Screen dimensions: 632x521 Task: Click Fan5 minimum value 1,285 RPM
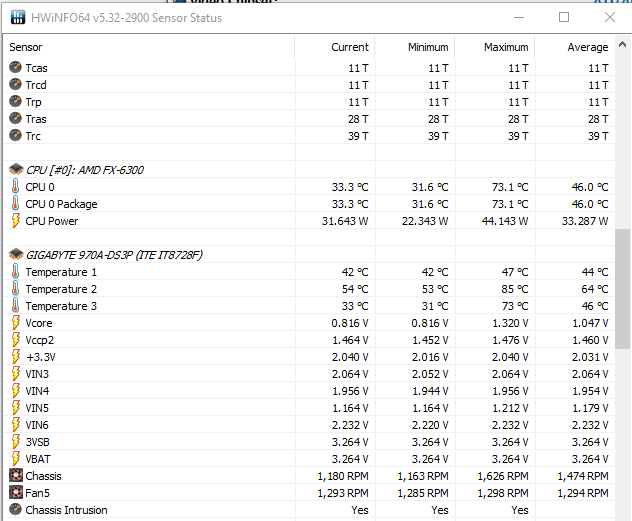click(x=423, y=493)
